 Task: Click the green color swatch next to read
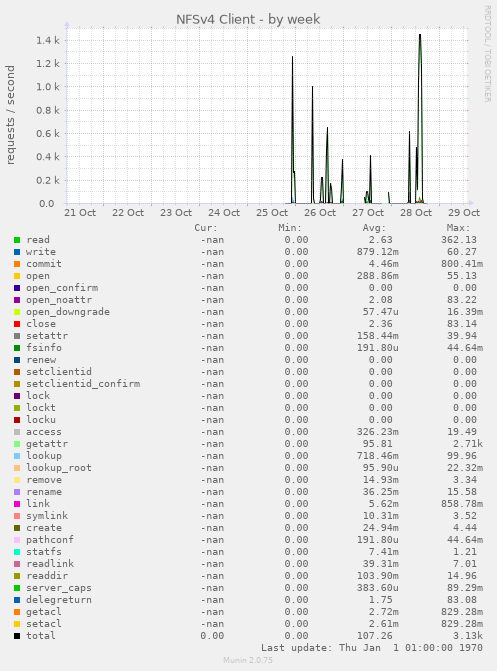pyautogui.click(x=17, y=240)
